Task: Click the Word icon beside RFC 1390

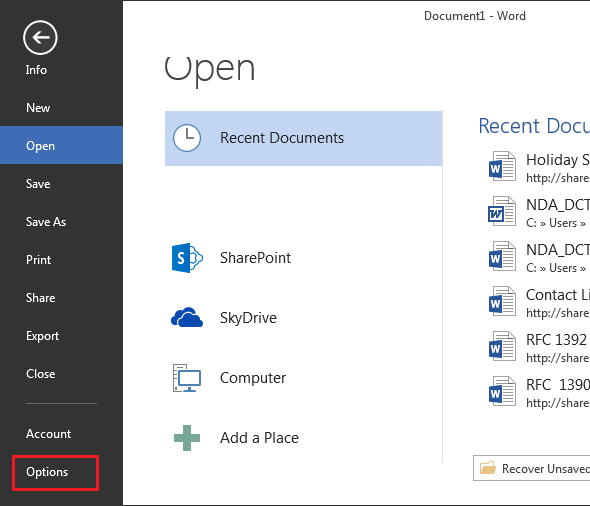Action: click(502, 391)
